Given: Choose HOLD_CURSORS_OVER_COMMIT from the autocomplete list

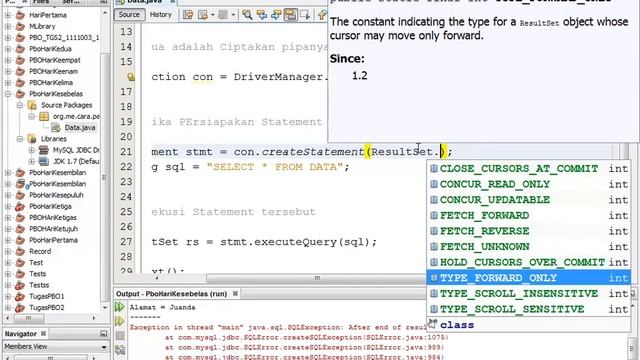Looking at the screenshot, I should 529,262.
